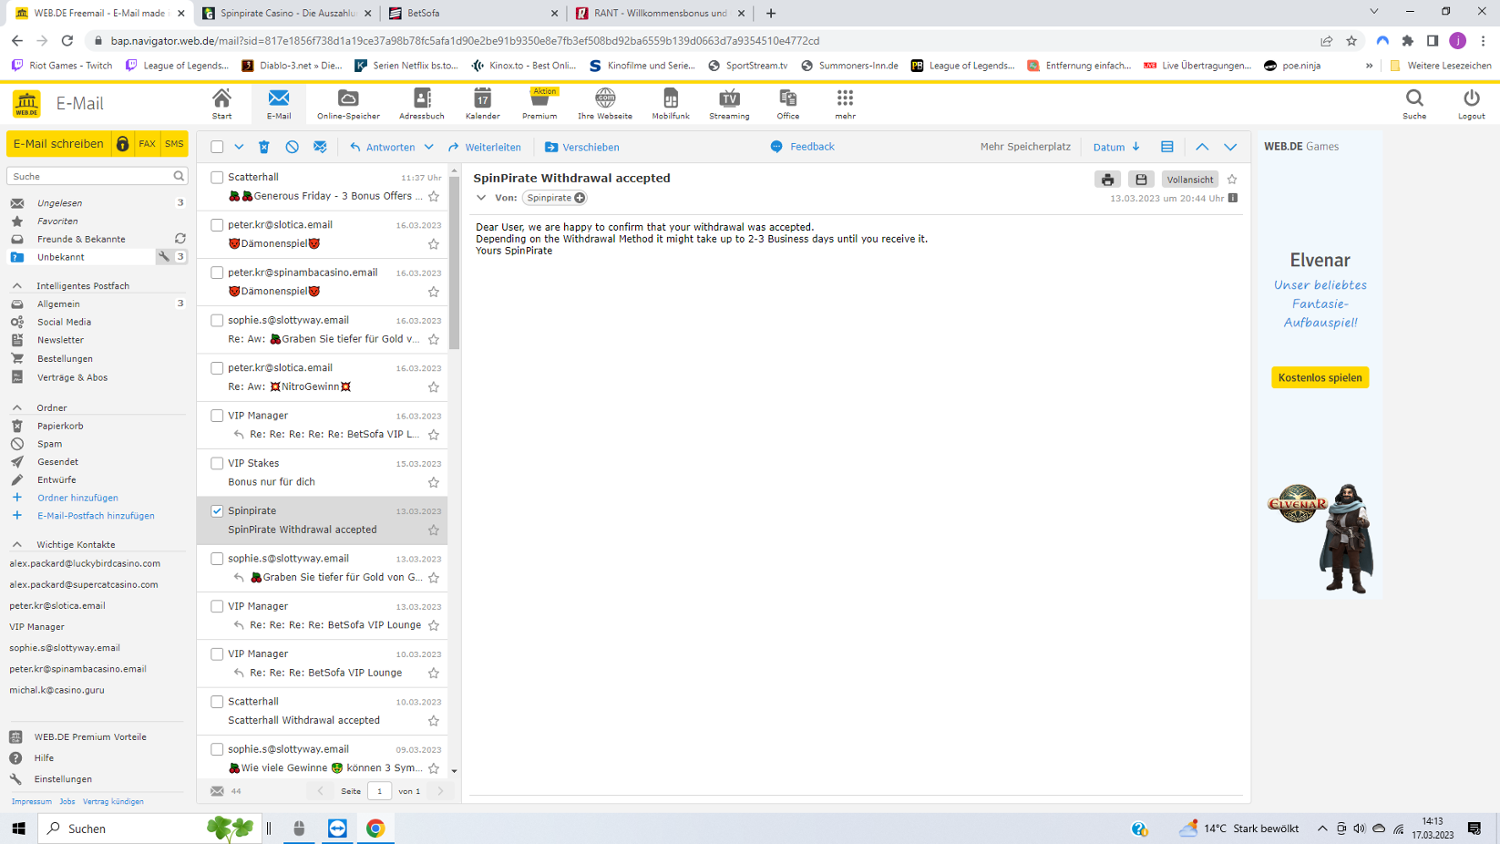
Task: Open the Antworten dropdown arrow
Action: tap(428, 146)
